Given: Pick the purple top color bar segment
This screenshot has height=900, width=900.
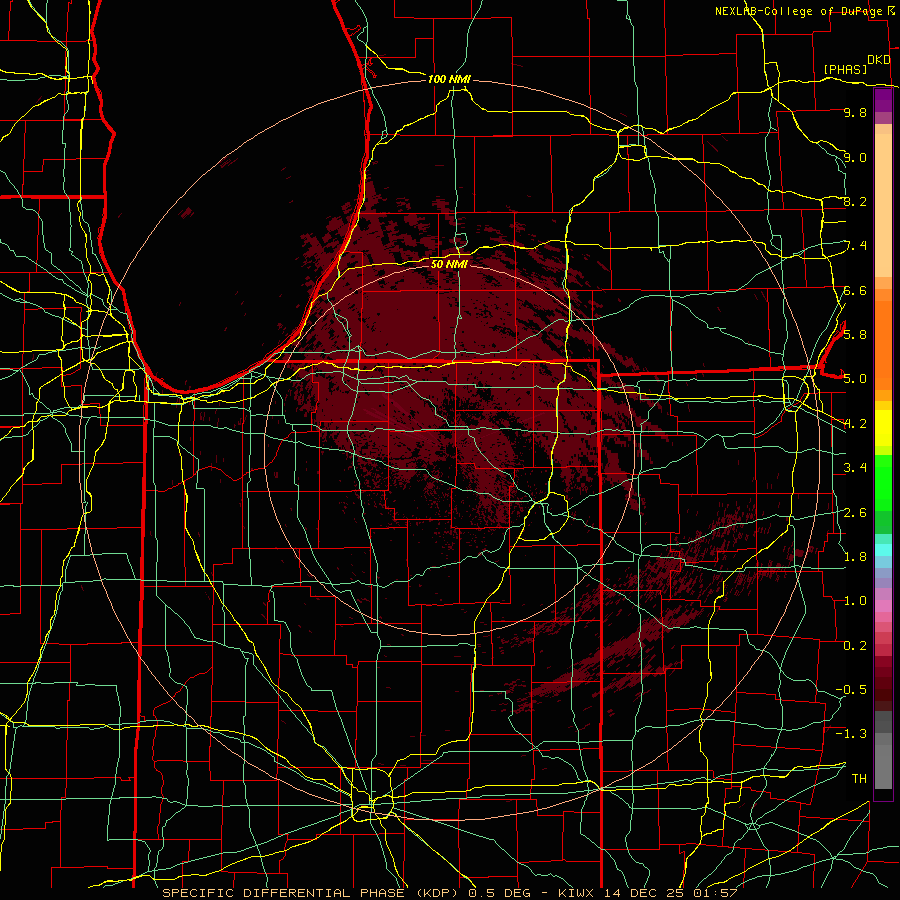Looking at the screenshot, I should 883,101.
